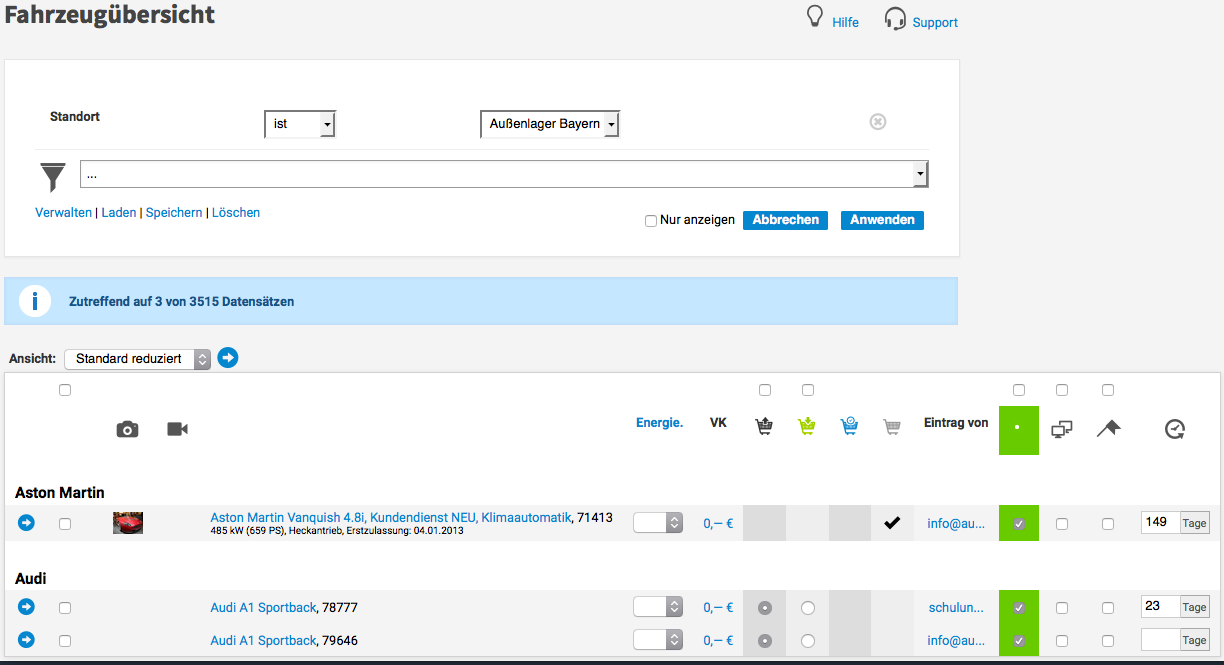Sort by the Energie. column header
This screenshot has width=1224, height=665.
tap(659, 423)
